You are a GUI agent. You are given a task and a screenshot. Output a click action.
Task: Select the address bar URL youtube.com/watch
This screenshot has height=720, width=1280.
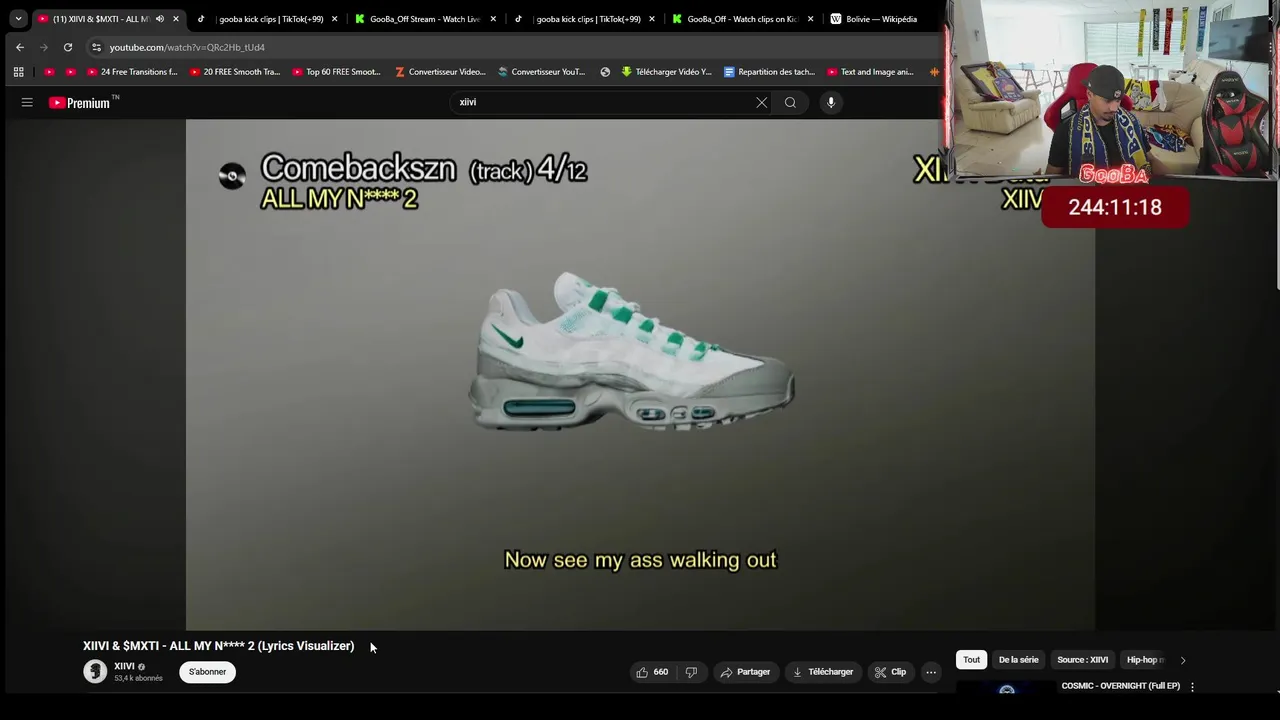point(187,47)
